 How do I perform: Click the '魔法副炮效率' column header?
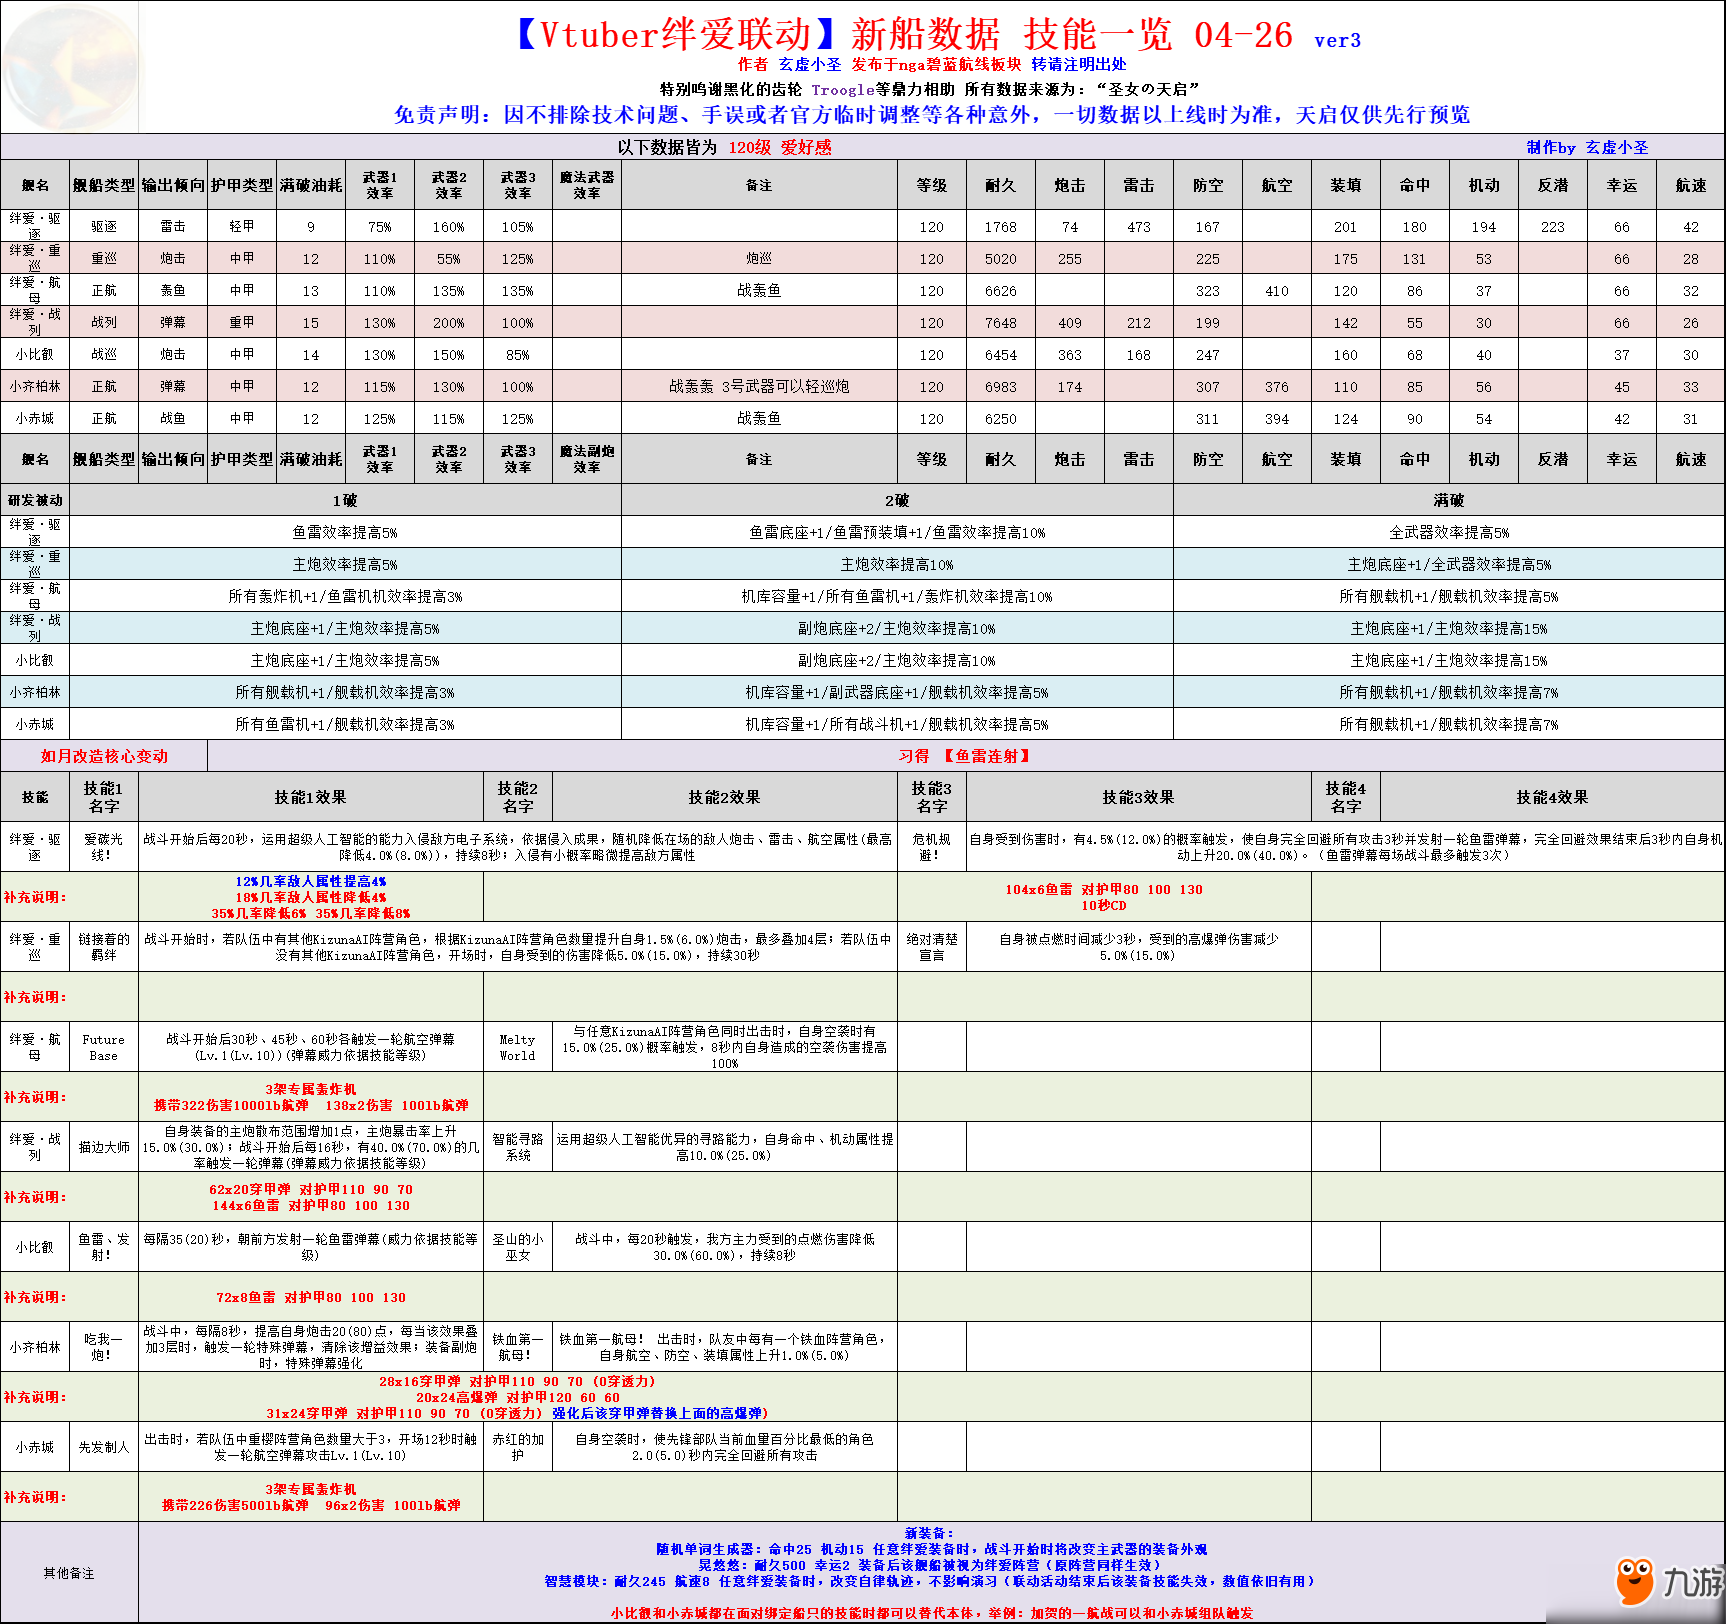587,459
